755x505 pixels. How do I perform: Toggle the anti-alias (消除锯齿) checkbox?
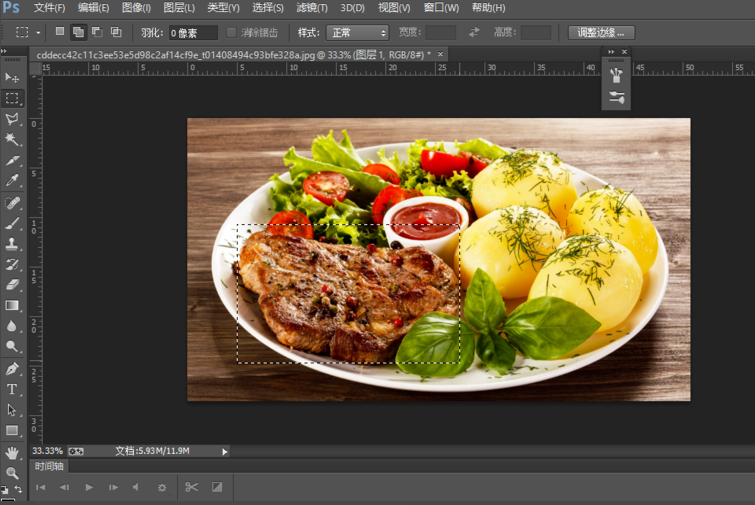pos(232,32)
